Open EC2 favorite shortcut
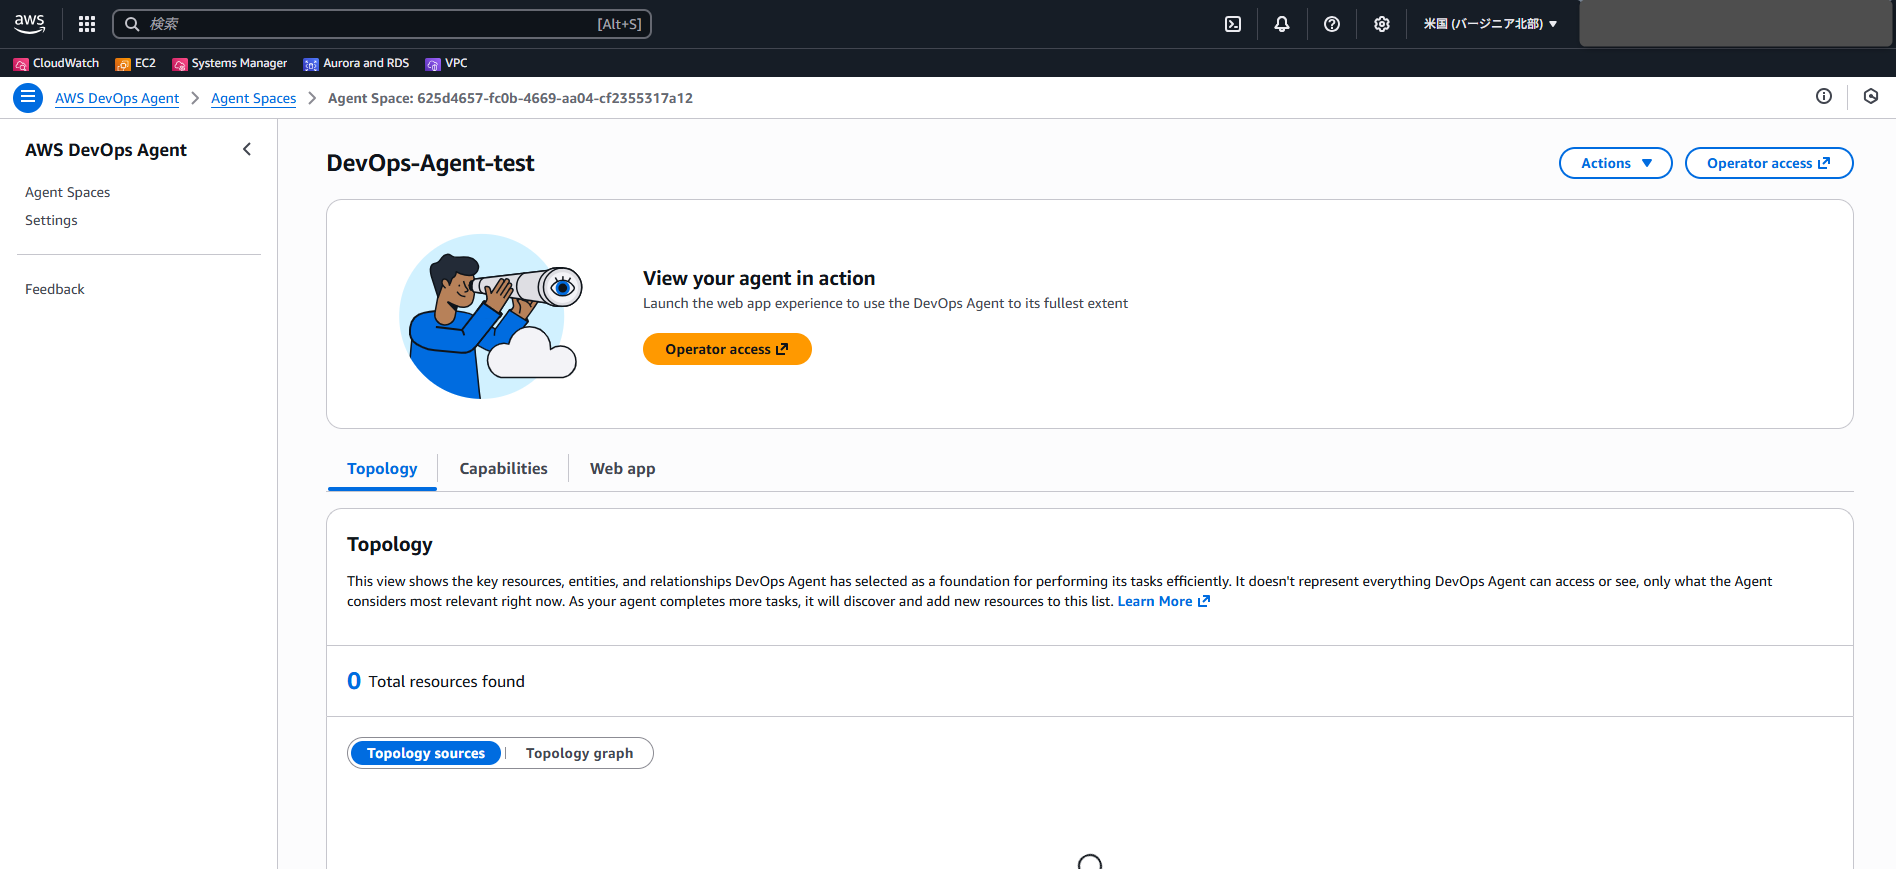This screenshot has width=1896, height=869. point(136,63)
